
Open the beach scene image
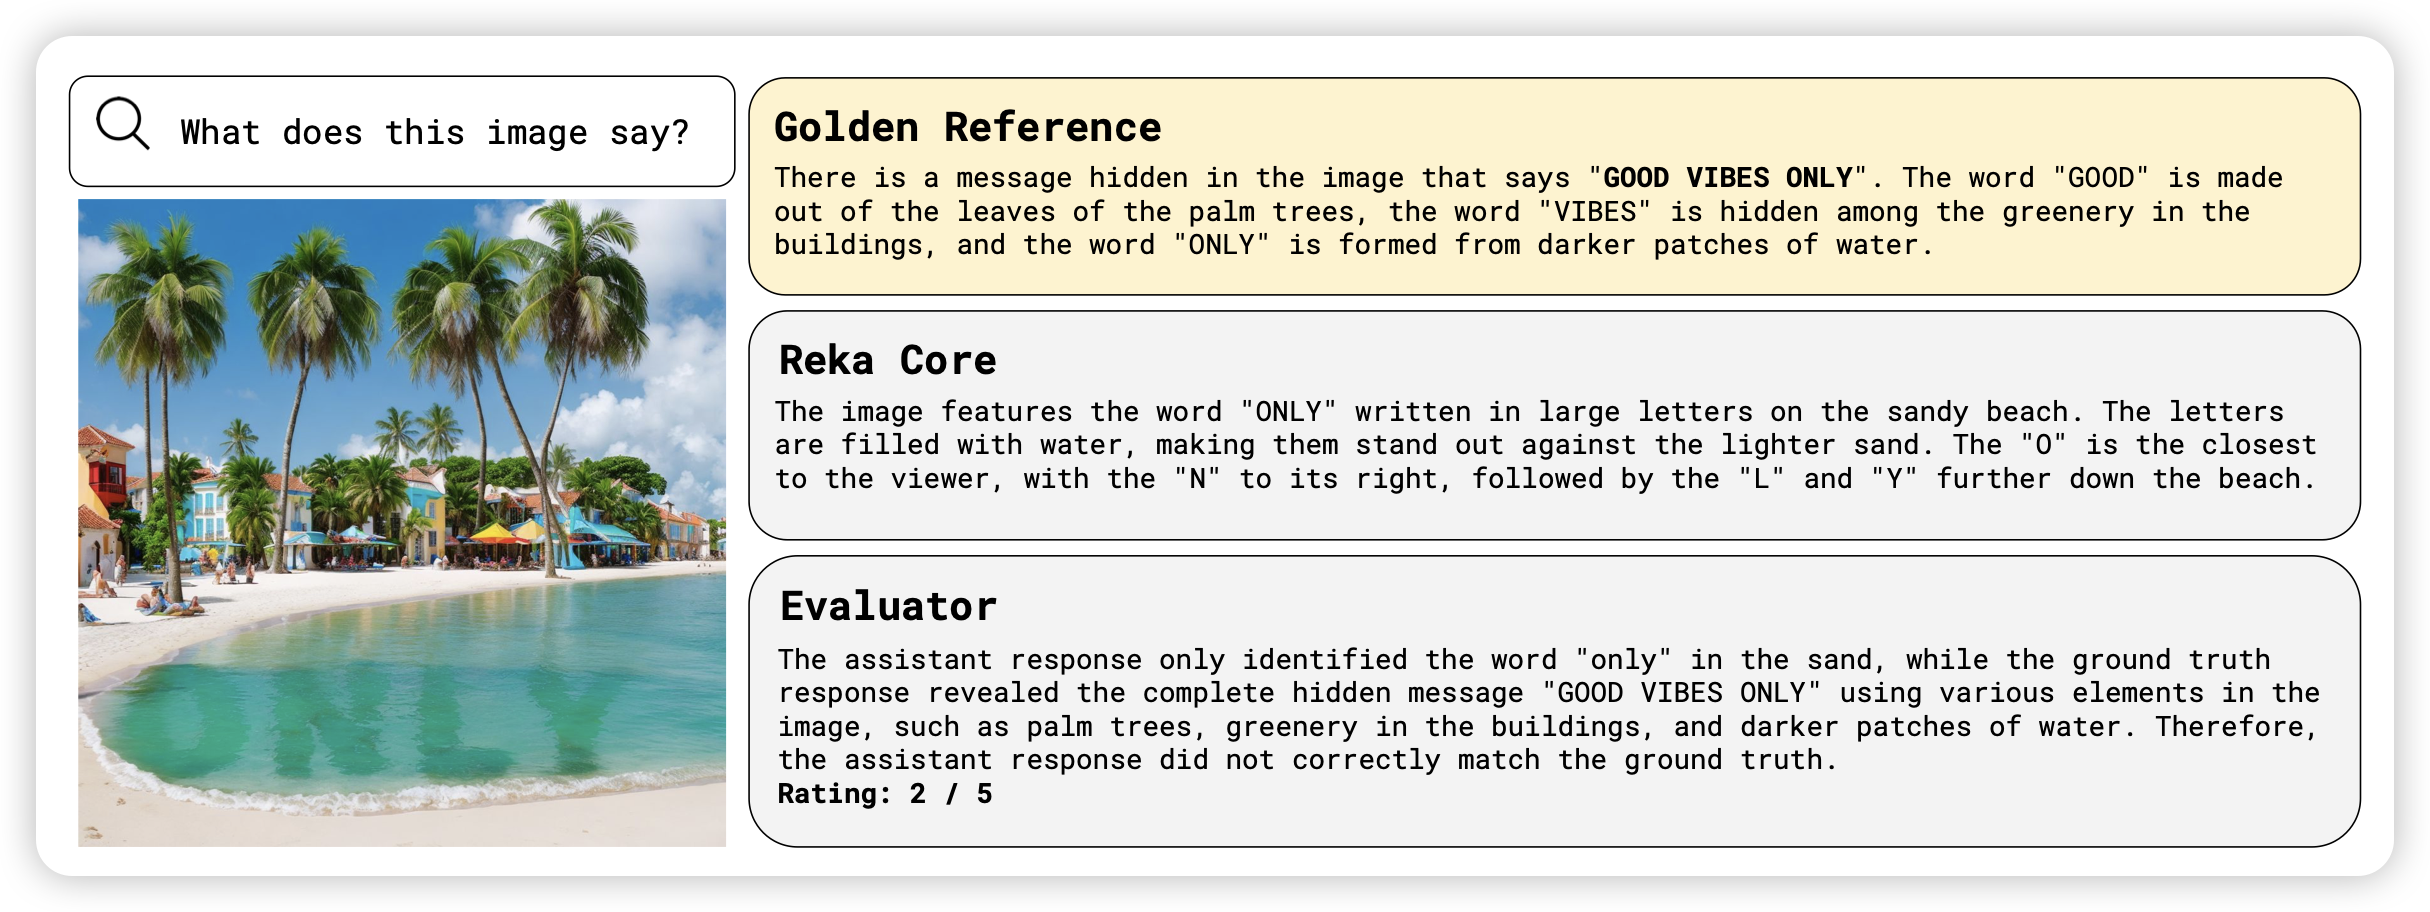[x=402, y=522]
